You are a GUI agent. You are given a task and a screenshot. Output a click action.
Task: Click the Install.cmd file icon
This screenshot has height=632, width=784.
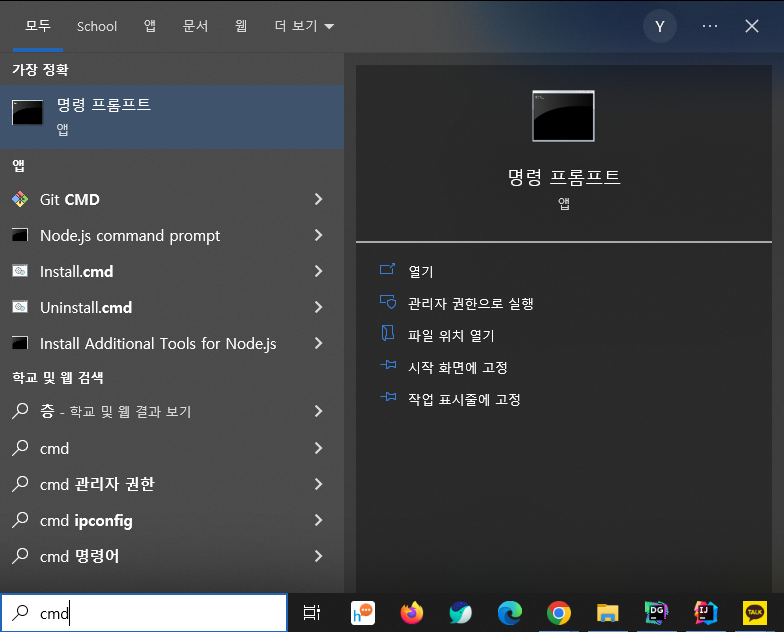pos(20,271)
